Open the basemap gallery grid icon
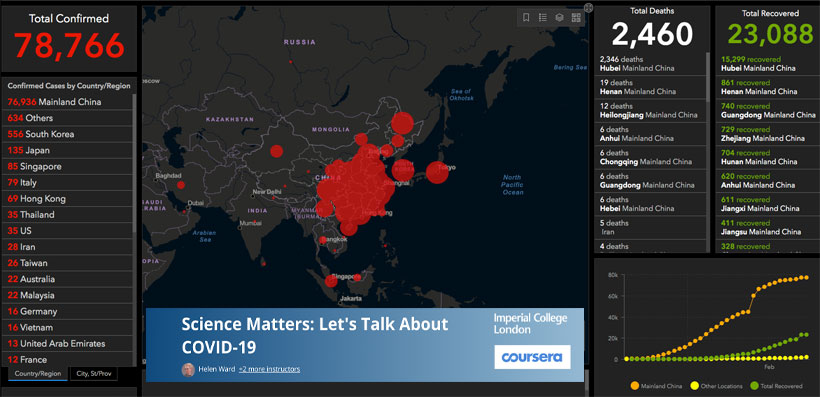 pyautogui.click(x=576, y=18)
